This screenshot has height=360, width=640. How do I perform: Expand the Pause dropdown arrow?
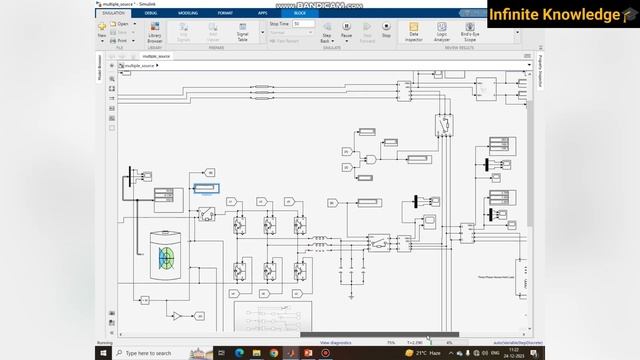tap(347, 41)
